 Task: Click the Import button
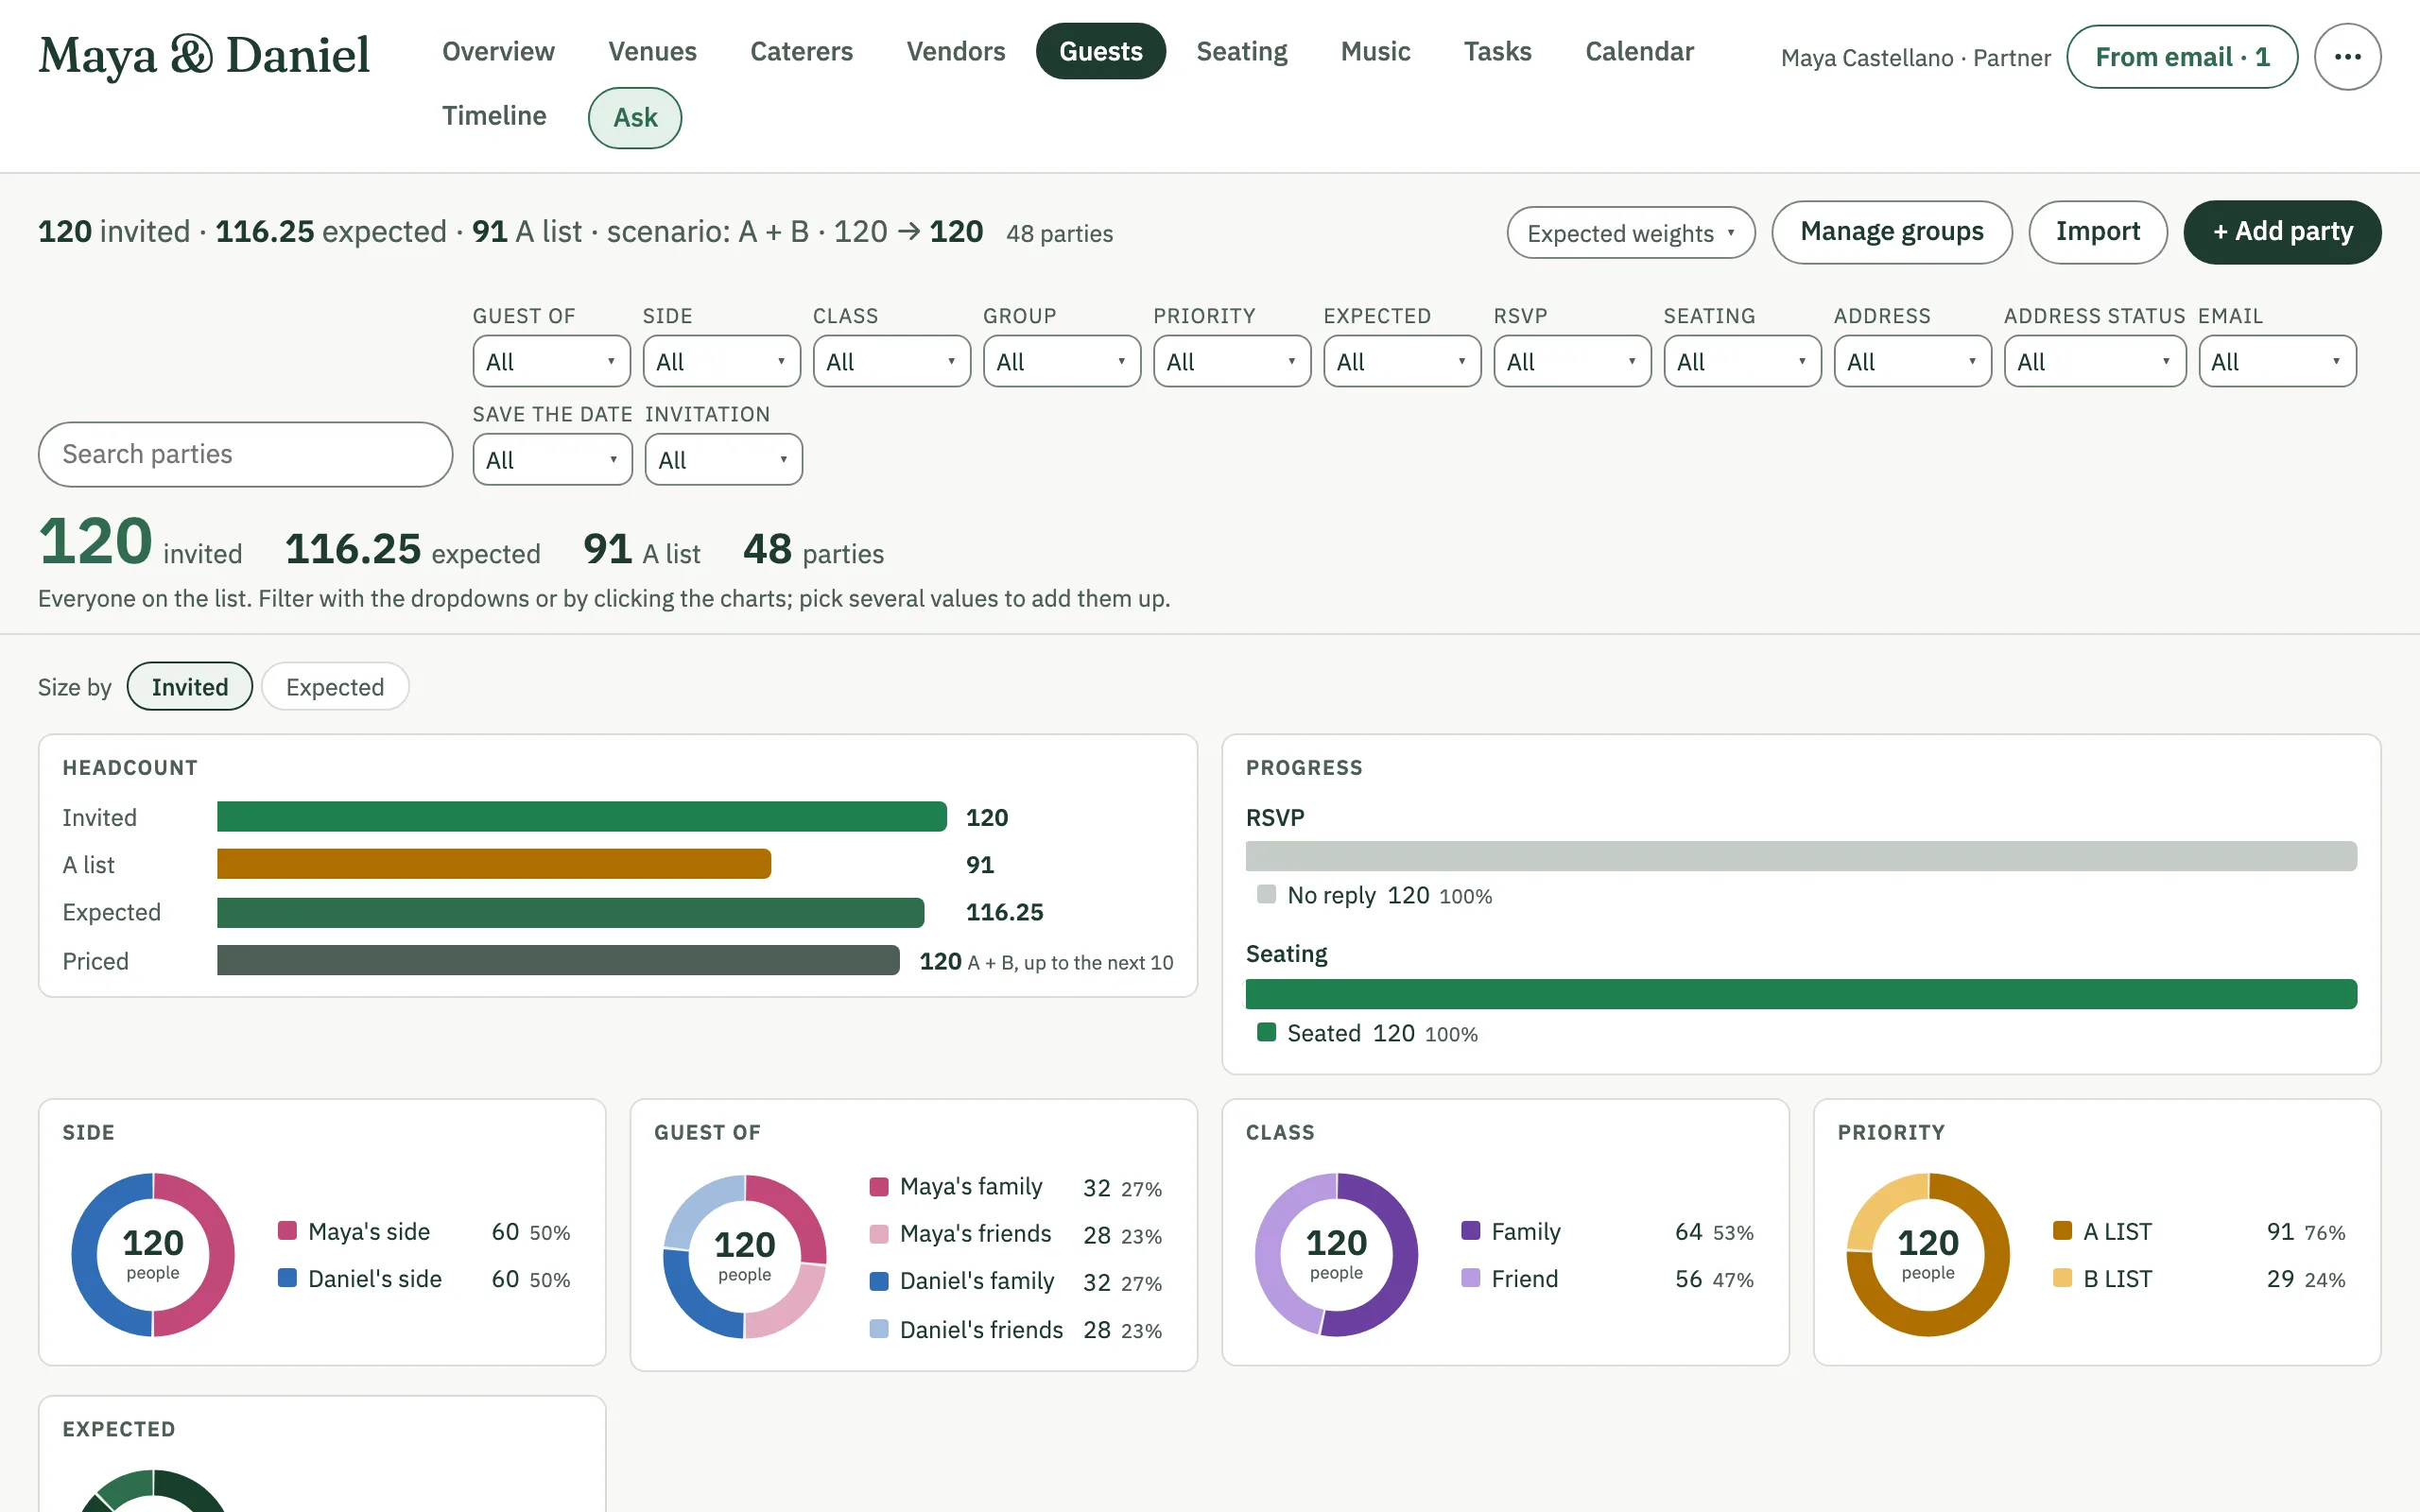[2097, 232]
